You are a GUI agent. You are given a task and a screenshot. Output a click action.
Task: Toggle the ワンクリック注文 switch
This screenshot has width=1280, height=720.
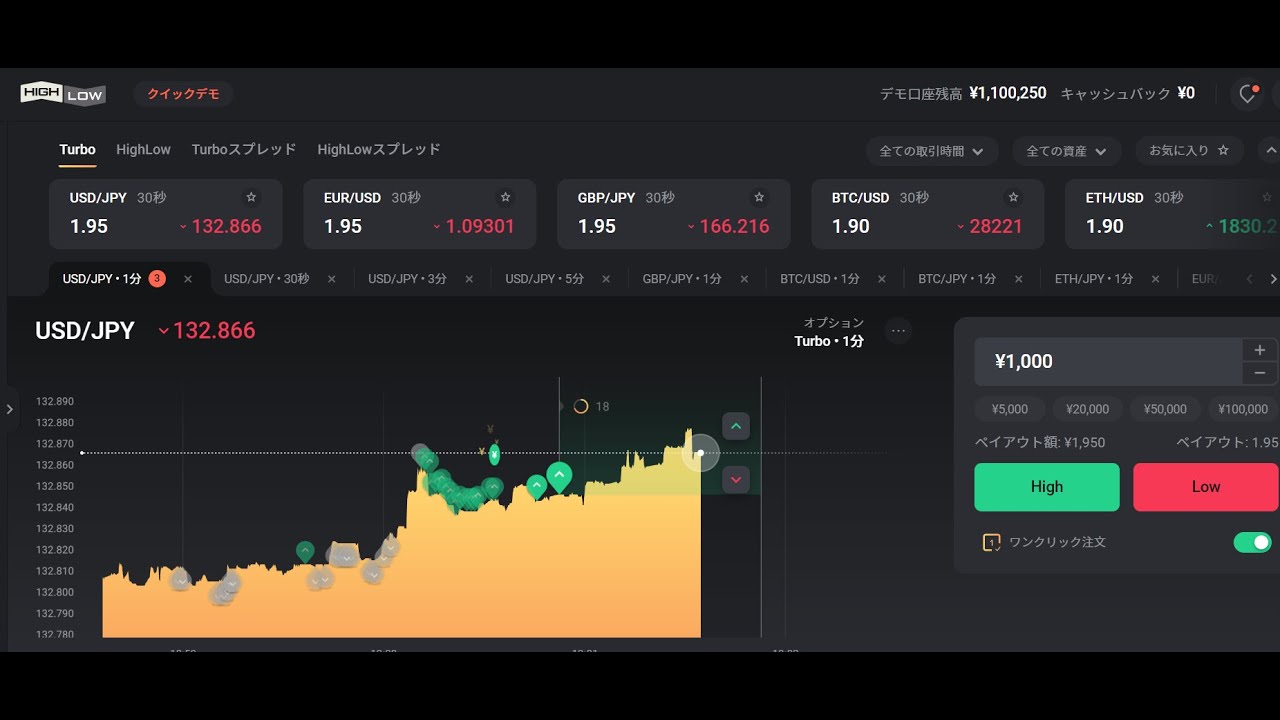click(1252, 542)
